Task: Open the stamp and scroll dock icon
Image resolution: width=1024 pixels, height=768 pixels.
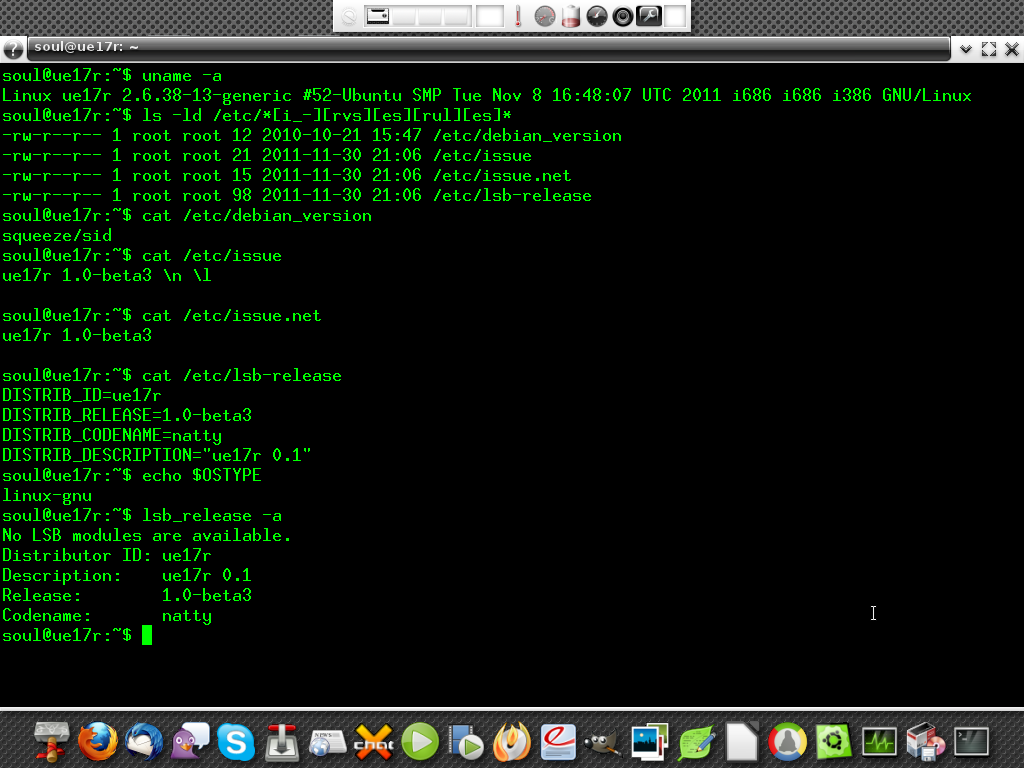Action: pos(52,742)
